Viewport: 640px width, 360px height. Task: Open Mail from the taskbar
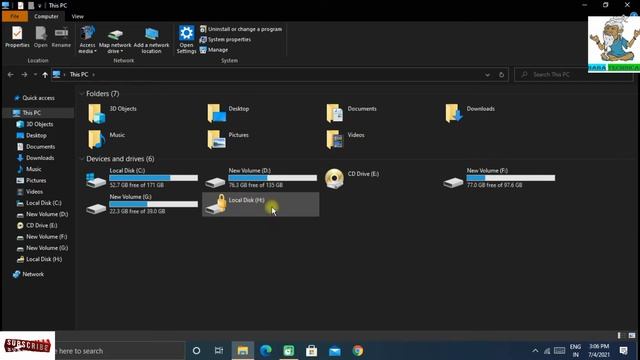[x=335, y=351]
